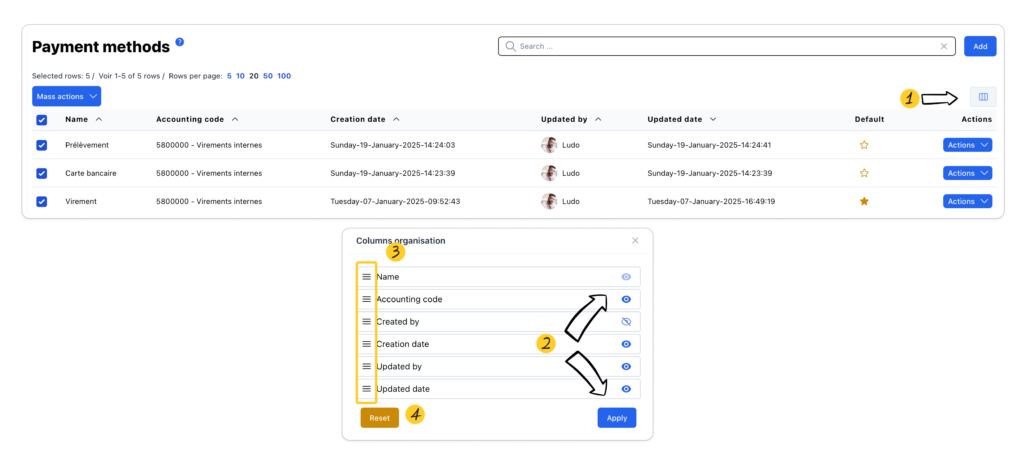The width and height of the screenshot is (1030, 463).
Task: Toggle the select-all header checkbox
Action: 42,120
